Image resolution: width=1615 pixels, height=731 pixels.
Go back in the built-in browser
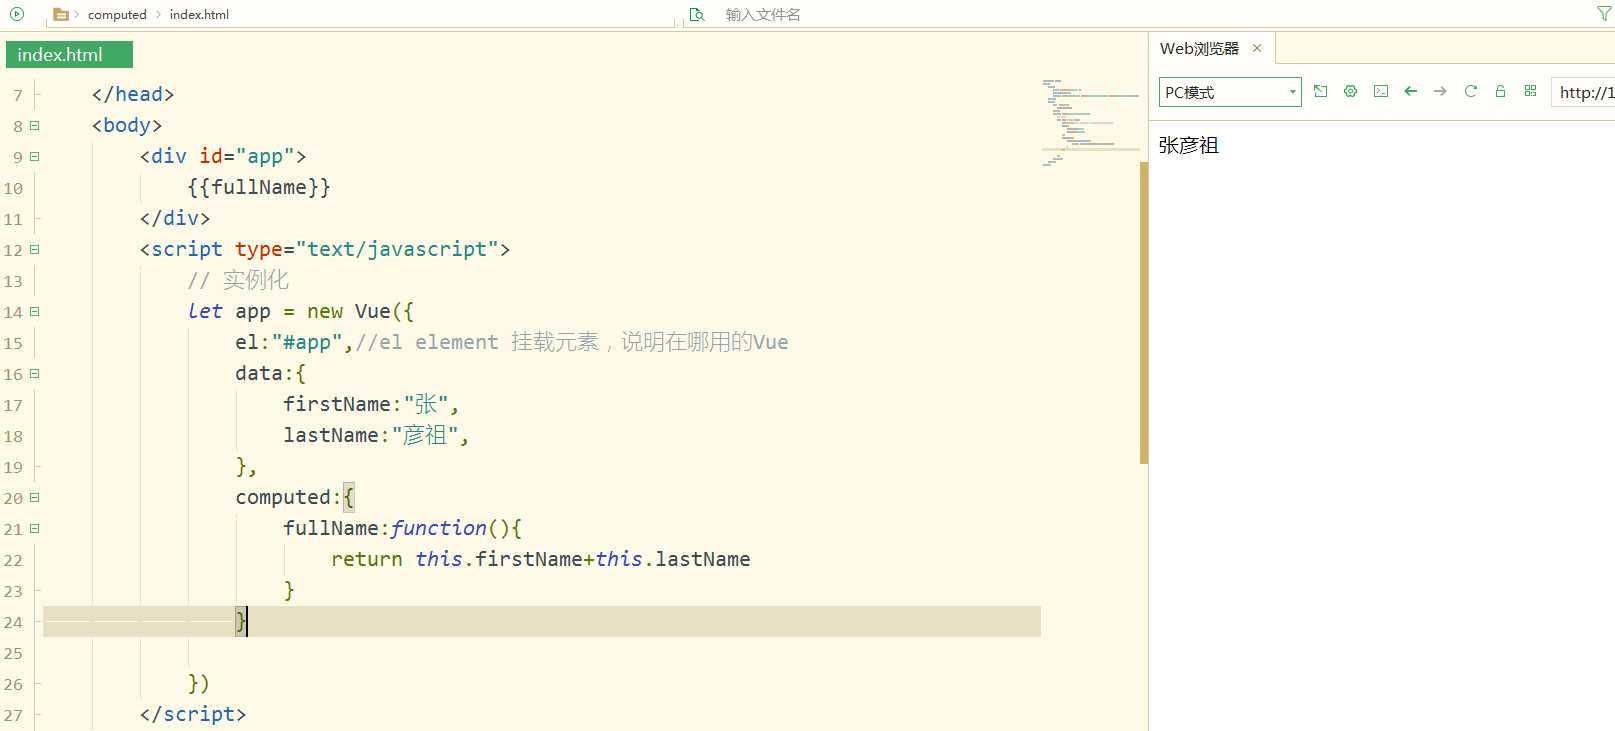click(1411, 91)
